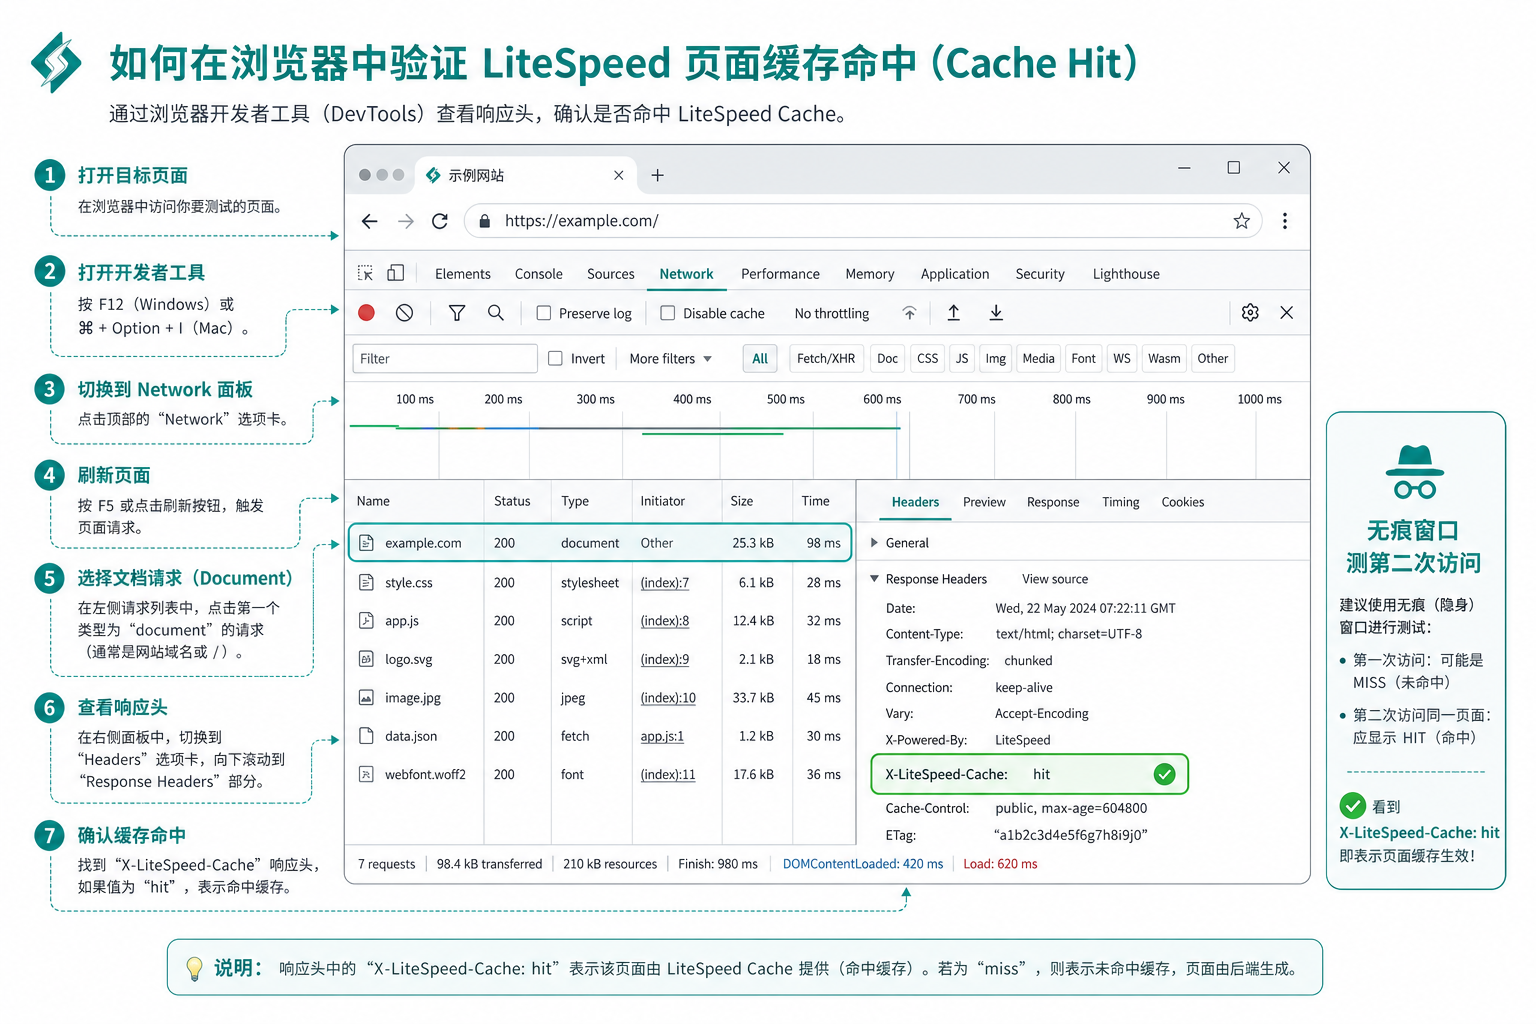Filter requests by Img
The height and width of the screenshot is (1024, 1536).
[x=996, y=358]
